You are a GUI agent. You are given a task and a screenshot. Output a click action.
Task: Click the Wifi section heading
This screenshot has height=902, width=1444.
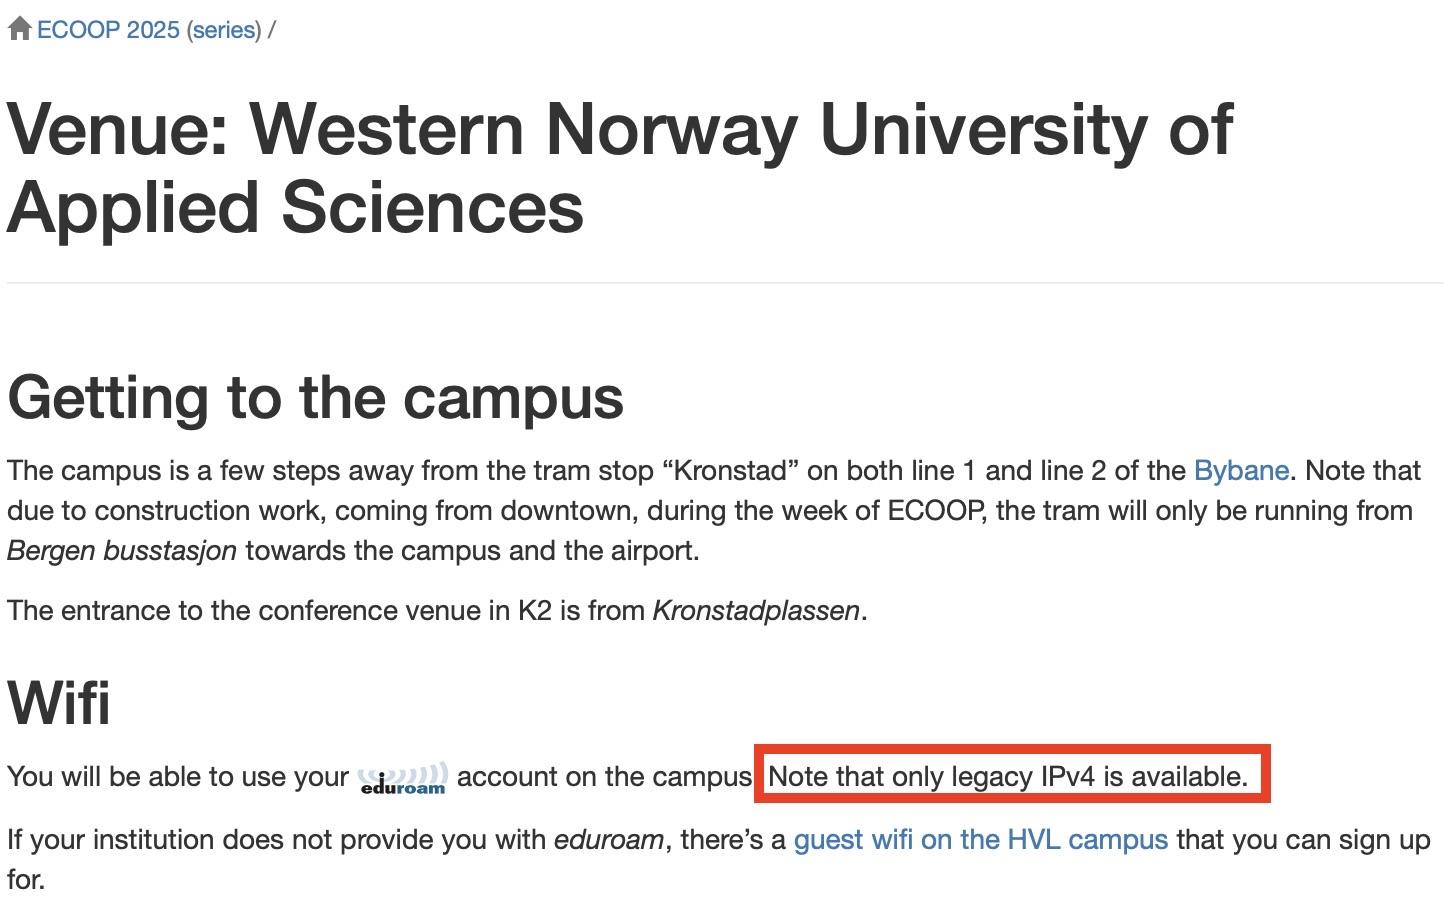[x=59, y=702]
